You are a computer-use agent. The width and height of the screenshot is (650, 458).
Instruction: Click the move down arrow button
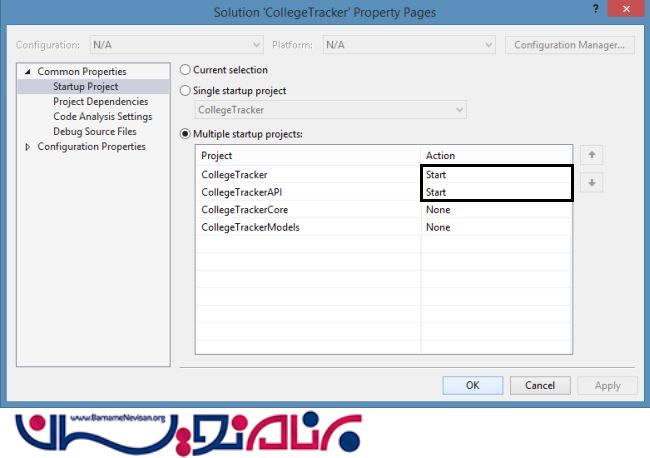(592, 182)
